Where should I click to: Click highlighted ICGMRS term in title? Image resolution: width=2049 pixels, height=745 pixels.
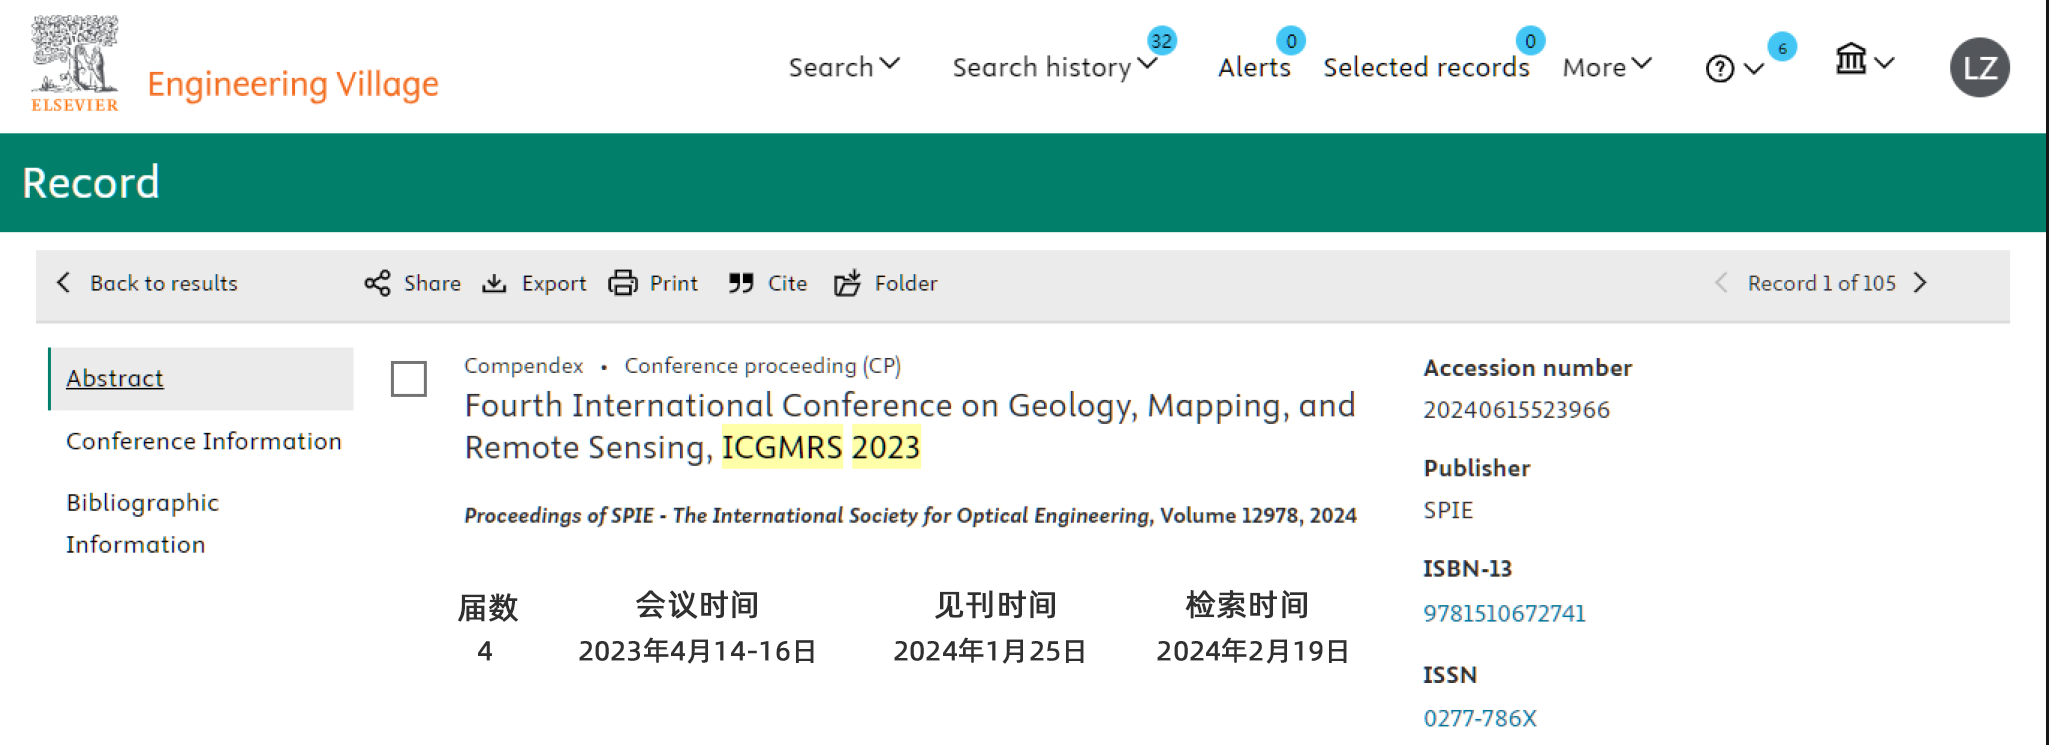pos(782,447)
